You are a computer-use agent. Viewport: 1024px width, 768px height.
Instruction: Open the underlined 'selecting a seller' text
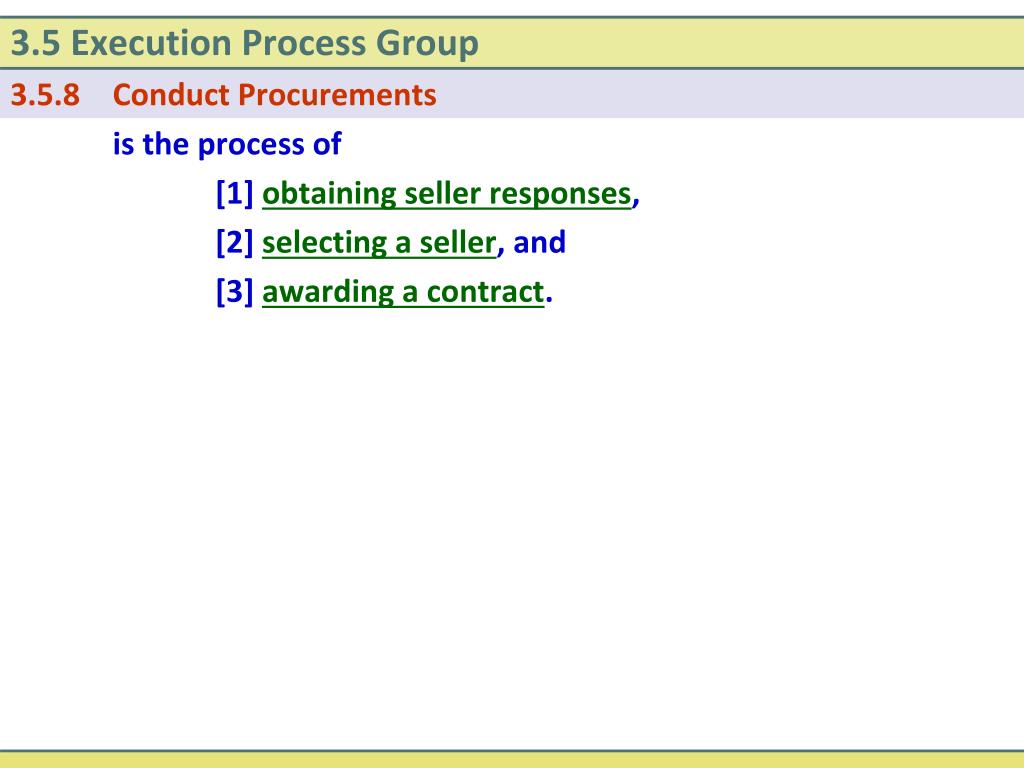(x=379, y=243)
